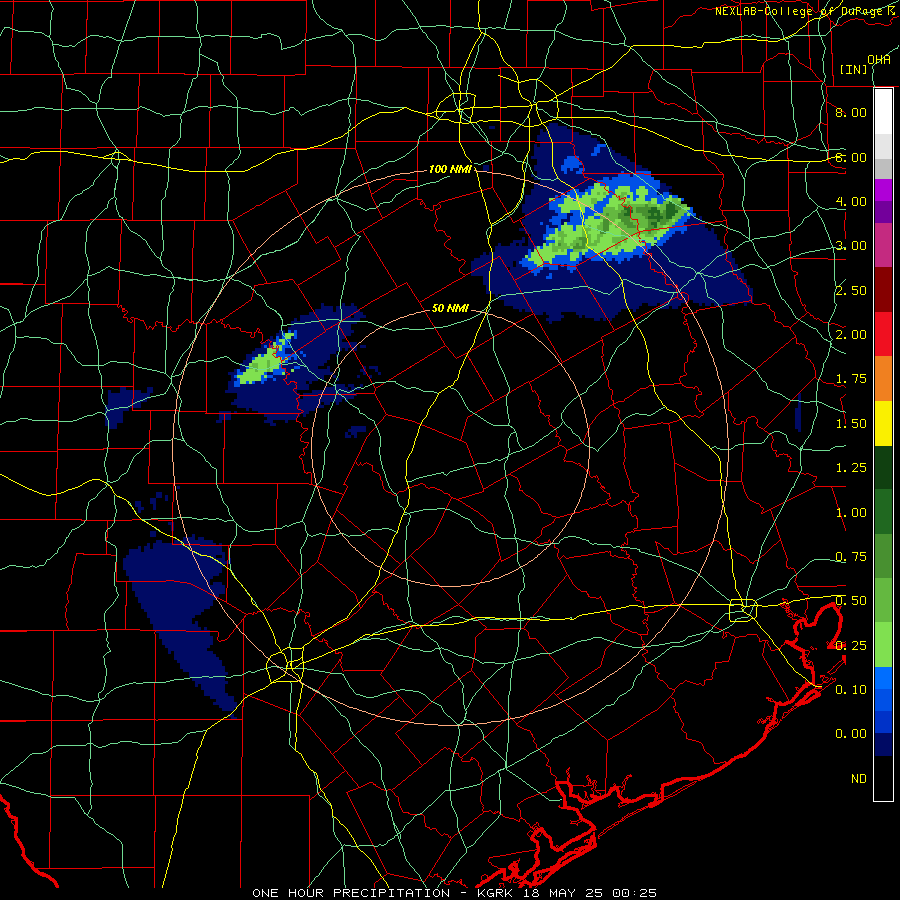Click the 1.25 legend value

pos(851,468)
